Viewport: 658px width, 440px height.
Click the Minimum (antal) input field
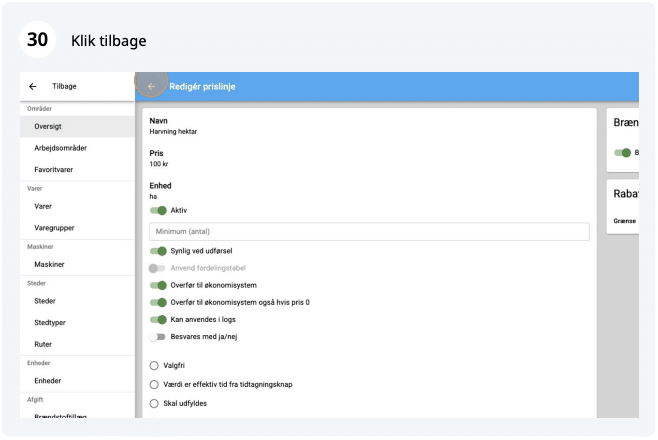click(x=369, y=232)
